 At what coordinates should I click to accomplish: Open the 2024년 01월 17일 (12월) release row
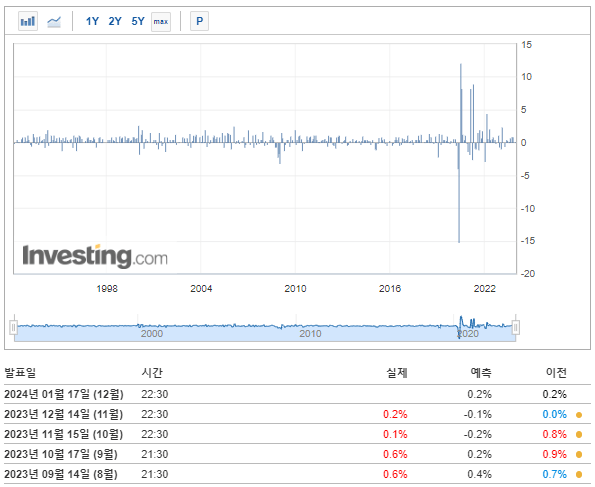(x=297, y=394)
